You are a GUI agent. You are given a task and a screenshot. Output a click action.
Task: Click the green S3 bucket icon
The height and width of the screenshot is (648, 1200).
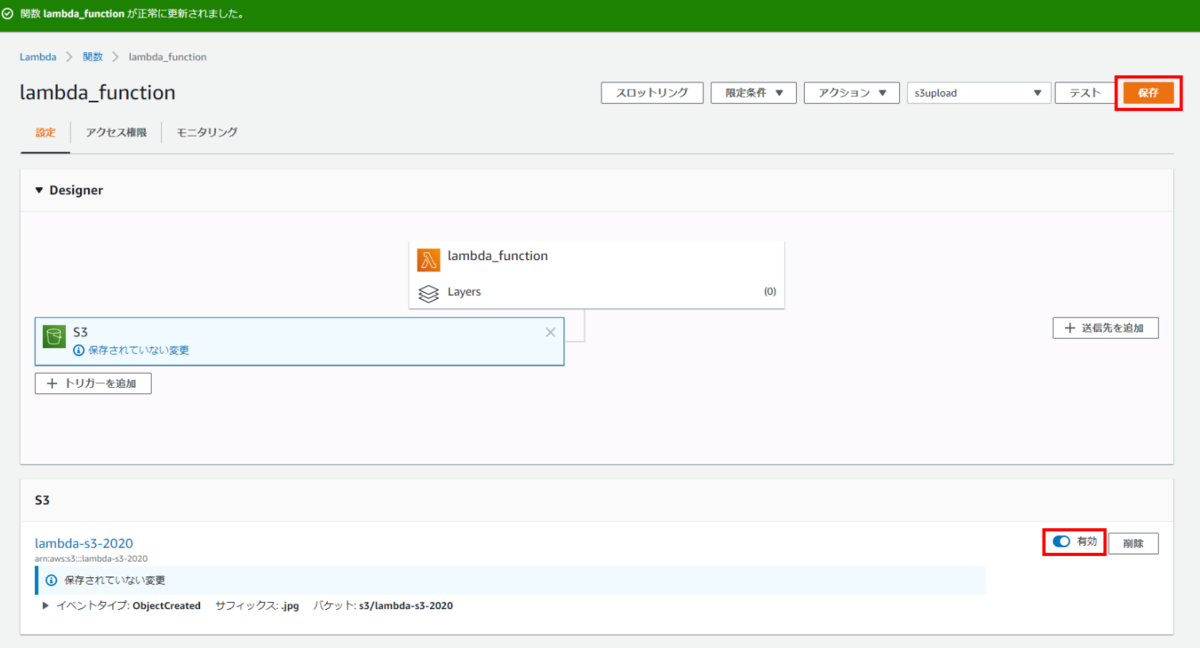pos(54,336)
